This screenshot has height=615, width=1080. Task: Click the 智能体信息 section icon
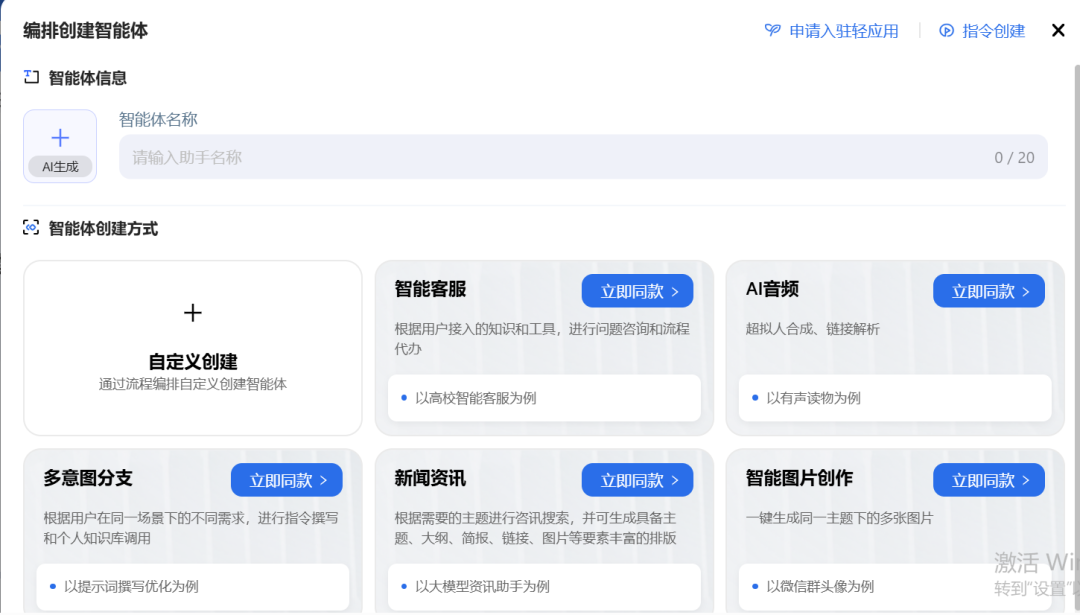[31, 76]
